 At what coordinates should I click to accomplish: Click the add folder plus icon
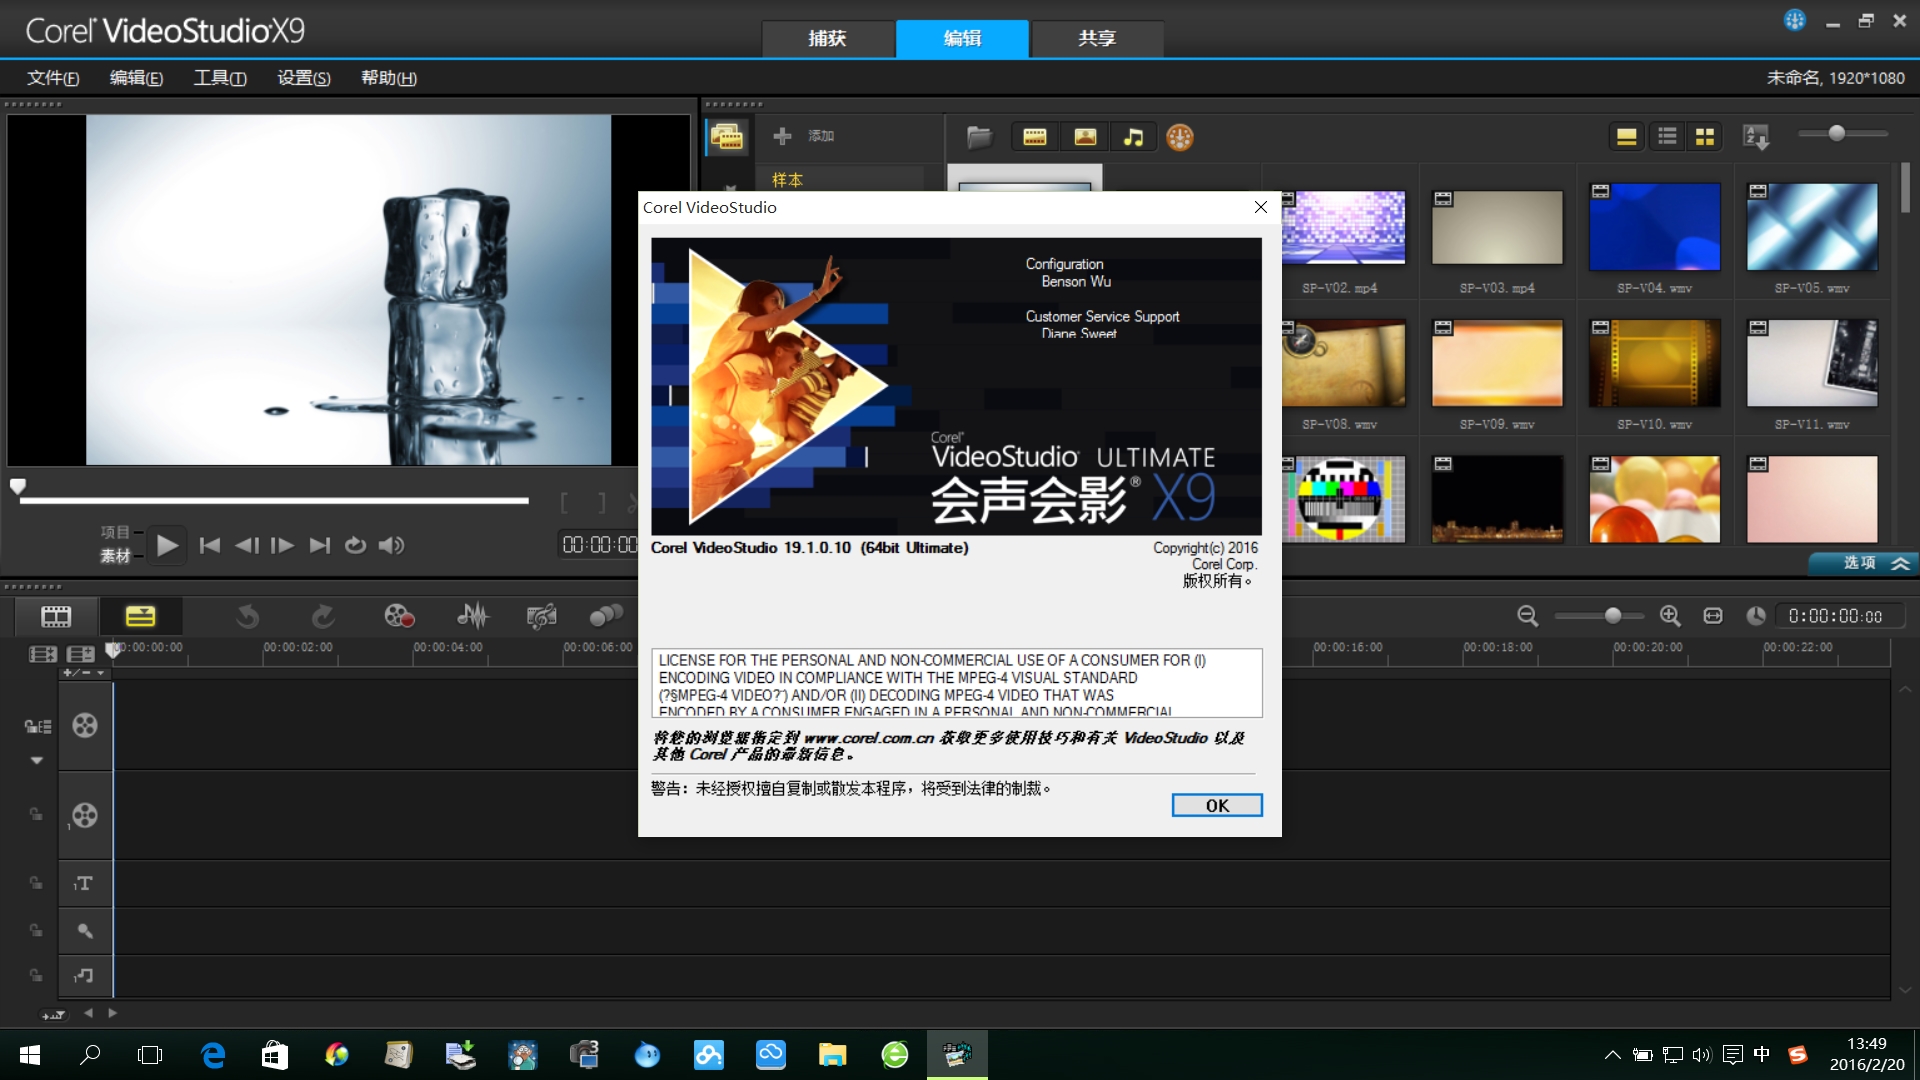pos(782,136)
